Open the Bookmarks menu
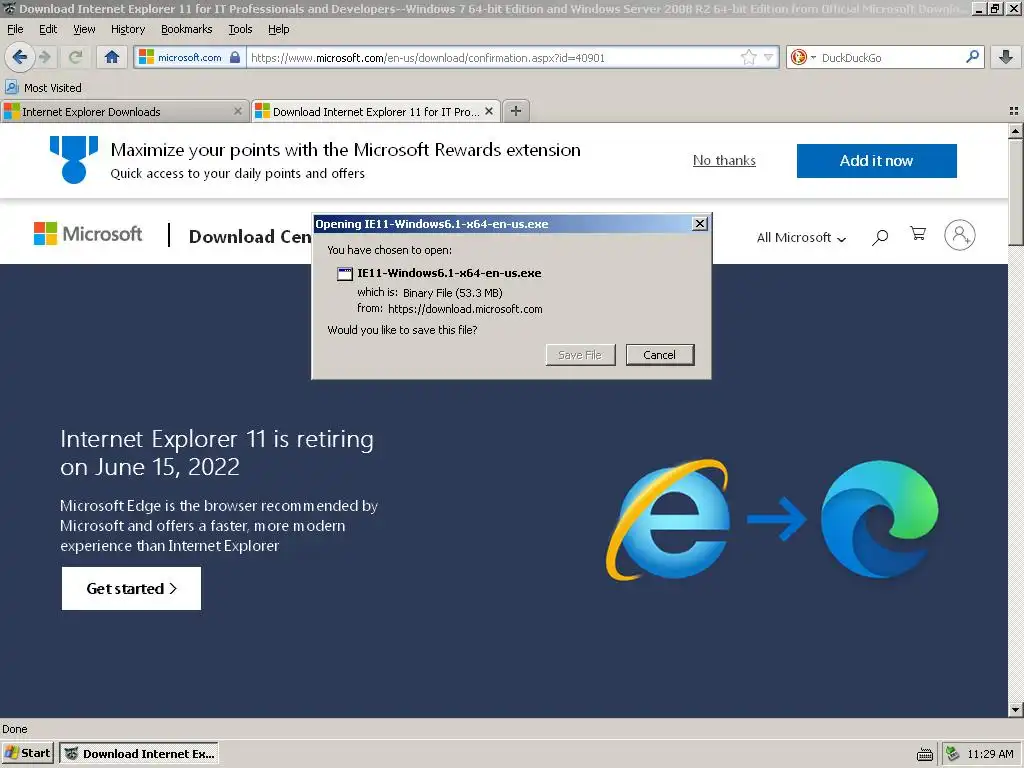1024x768 pixels. [187, 29]
